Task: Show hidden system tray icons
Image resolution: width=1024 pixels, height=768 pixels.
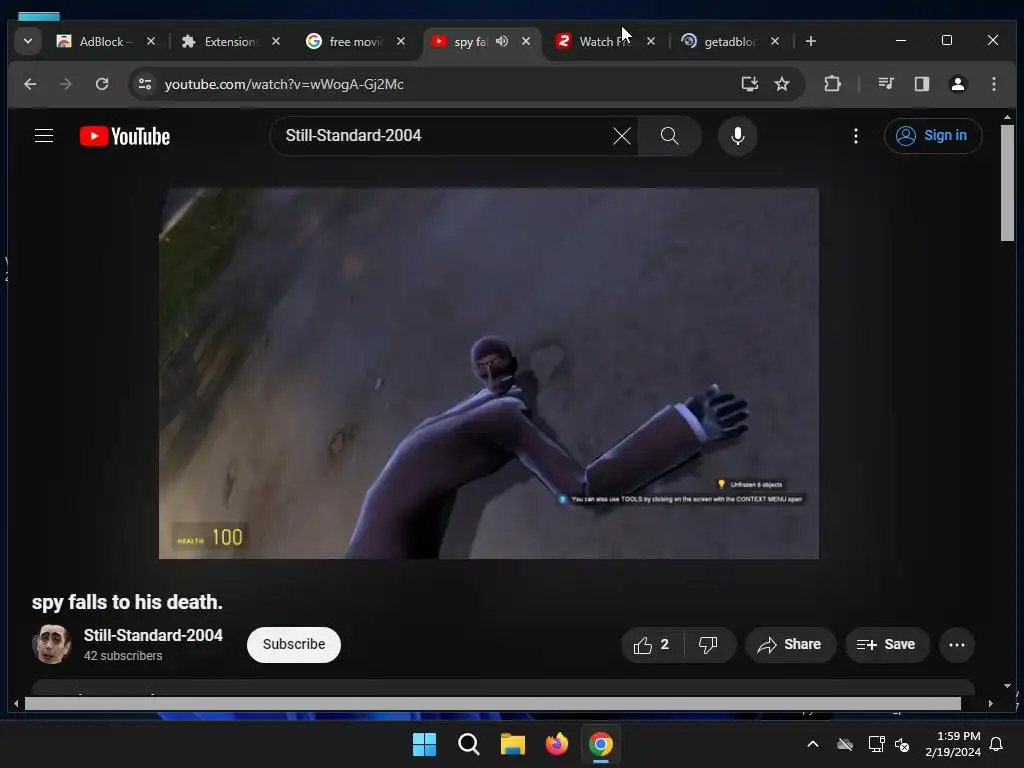Action: [813, 744]
